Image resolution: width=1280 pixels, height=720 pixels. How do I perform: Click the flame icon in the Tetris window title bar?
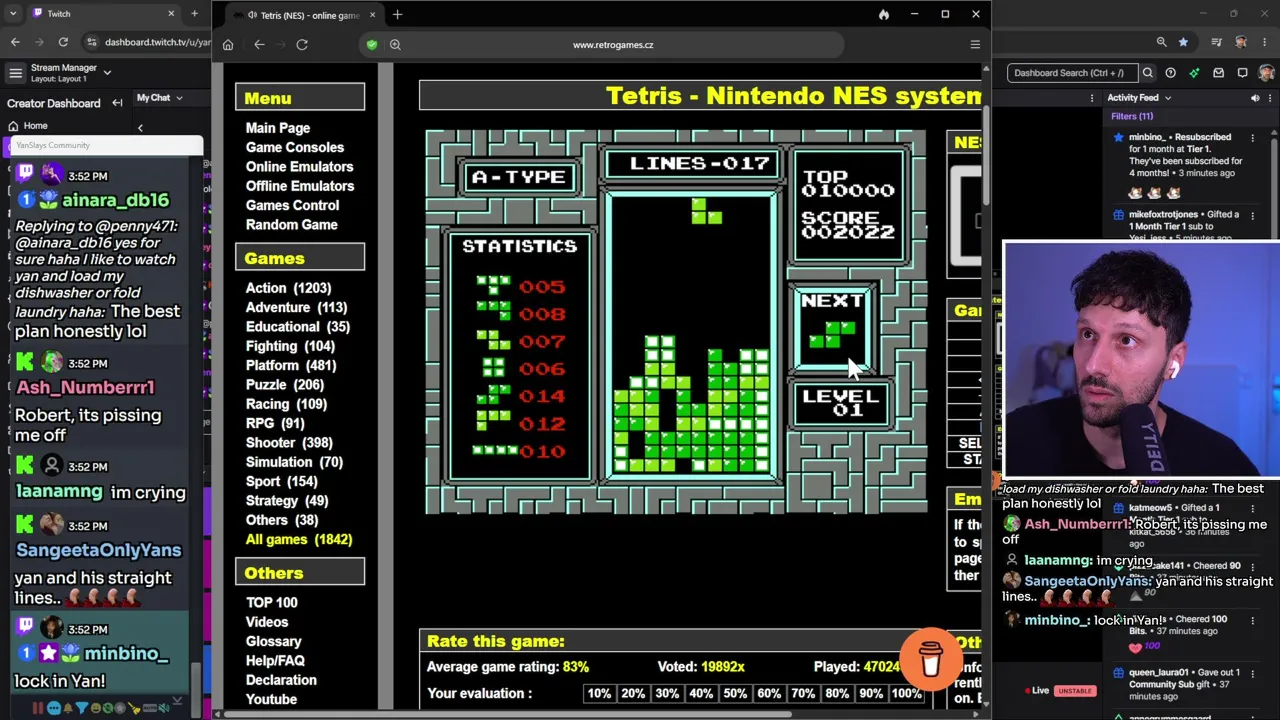(x=884, y=15)
